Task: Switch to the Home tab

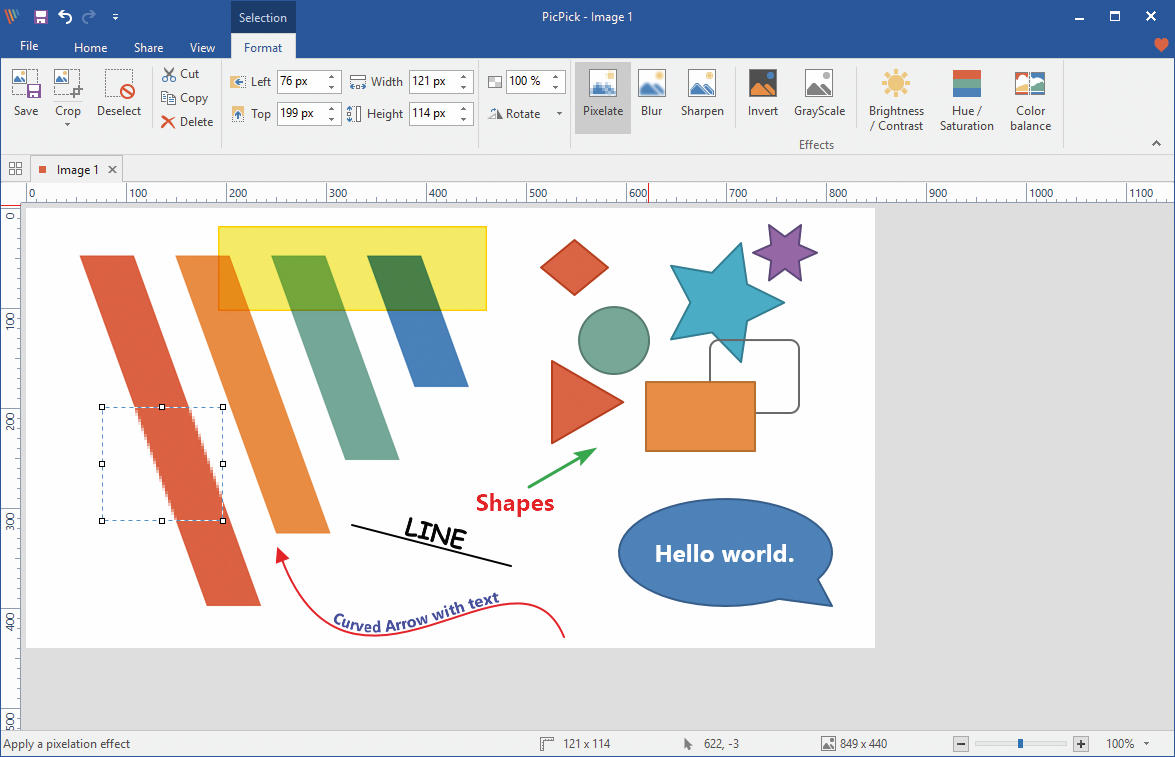Action: point(91,47)
